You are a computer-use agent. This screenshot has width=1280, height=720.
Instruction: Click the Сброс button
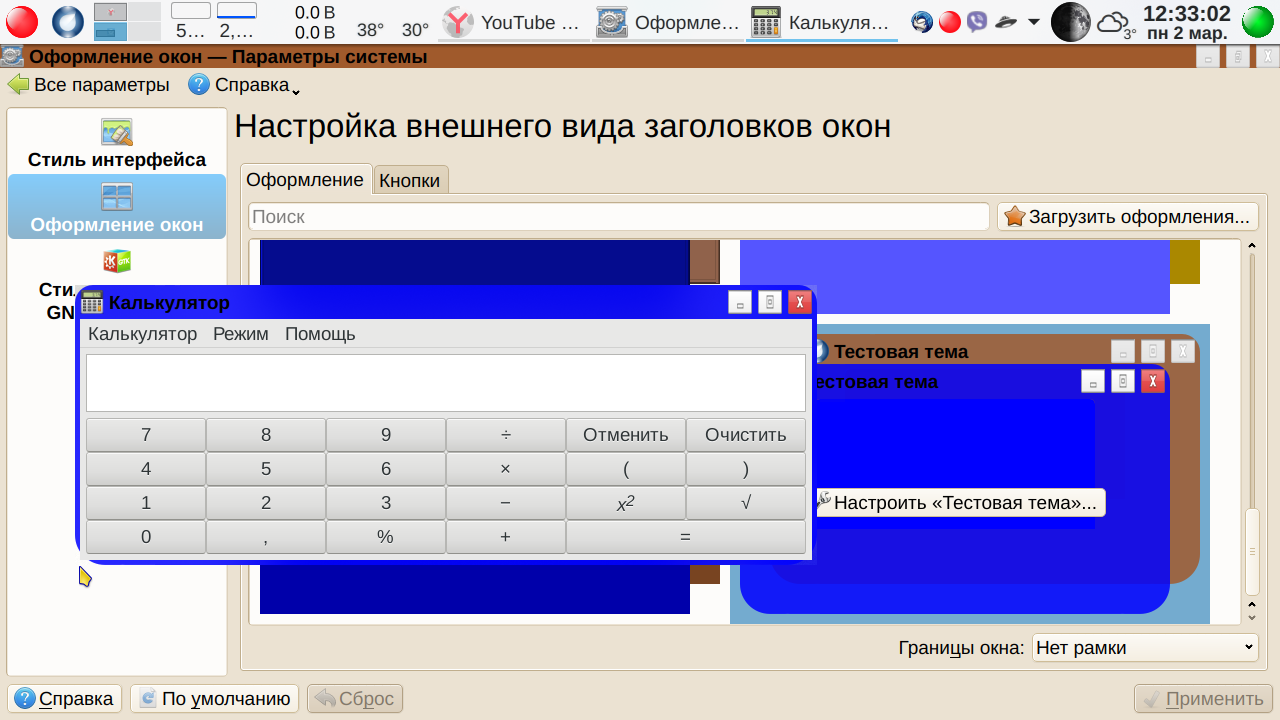point(355,699)
